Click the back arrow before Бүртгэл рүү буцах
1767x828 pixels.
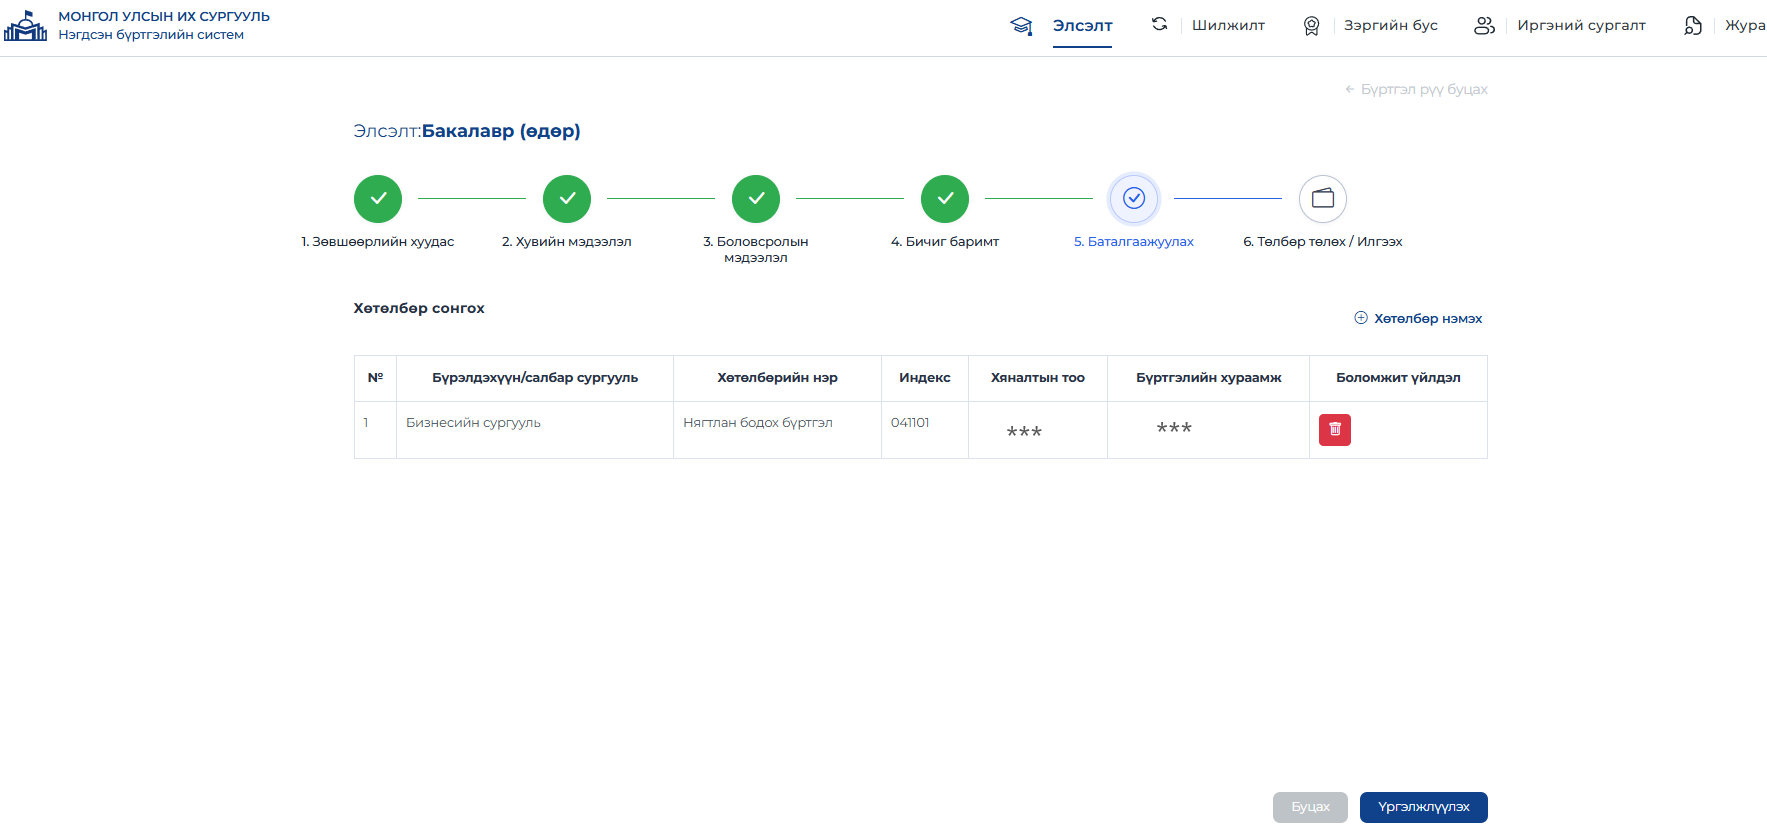pos(1350,89)
